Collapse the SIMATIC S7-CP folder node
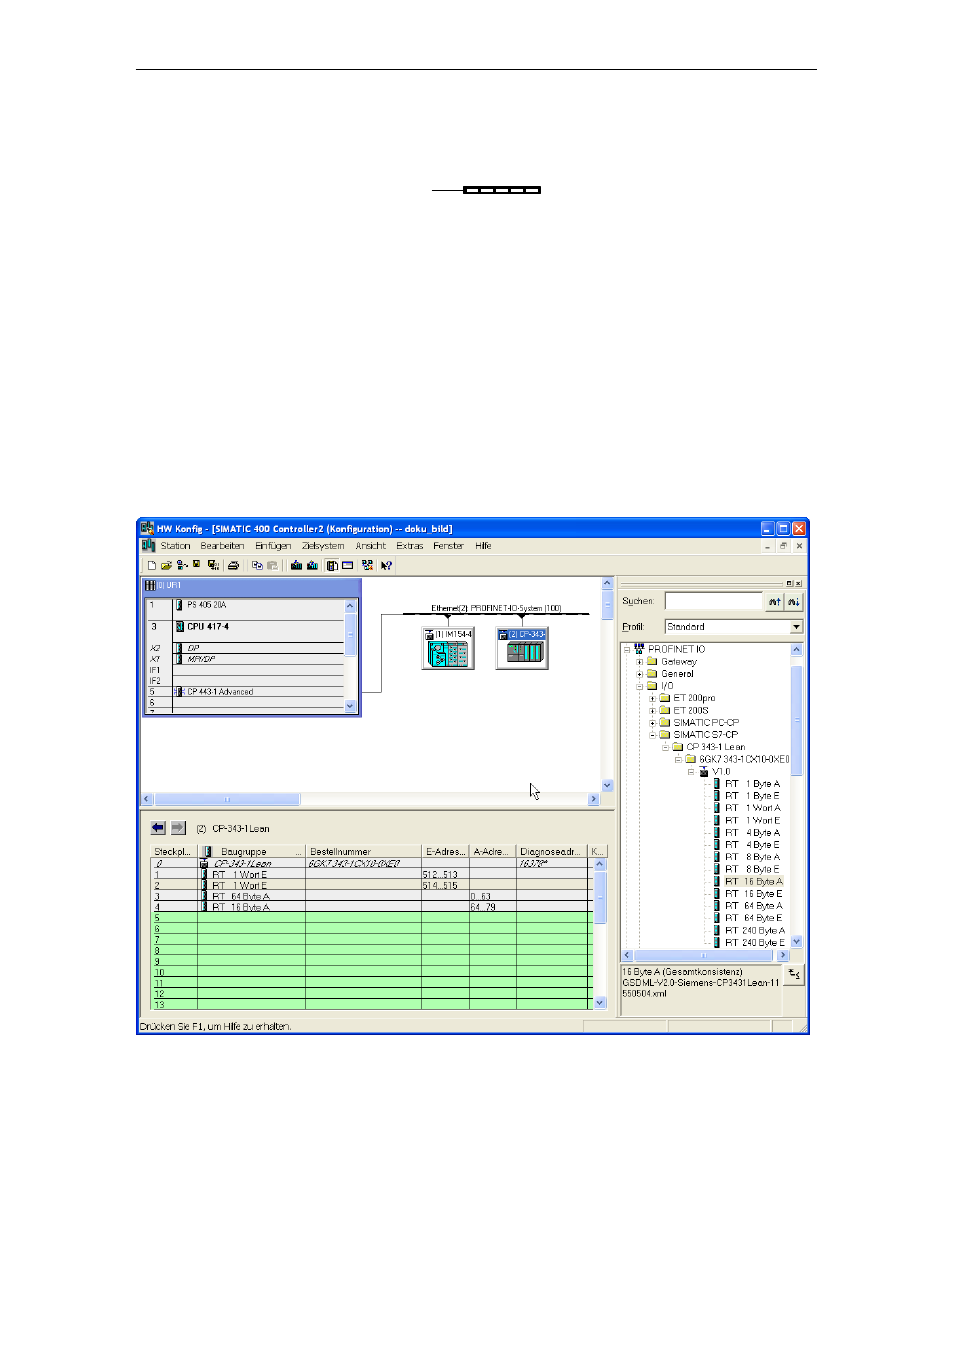Image resolution: width=954 pixels, height=1350 pixels. click(x=653, y=735)
